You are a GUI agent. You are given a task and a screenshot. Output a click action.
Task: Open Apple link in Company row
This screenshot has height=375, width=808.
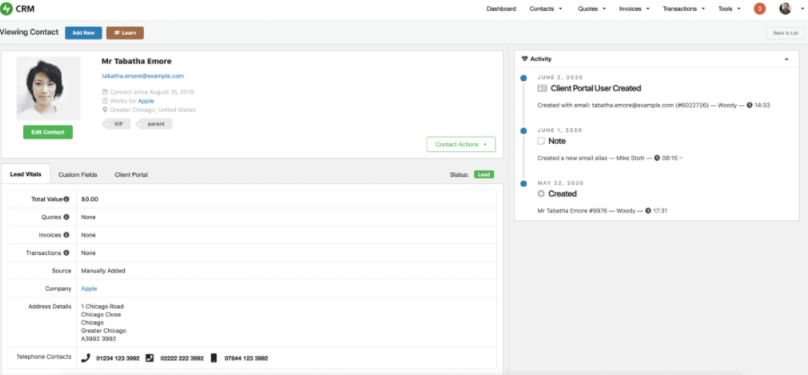pos(89,289)
